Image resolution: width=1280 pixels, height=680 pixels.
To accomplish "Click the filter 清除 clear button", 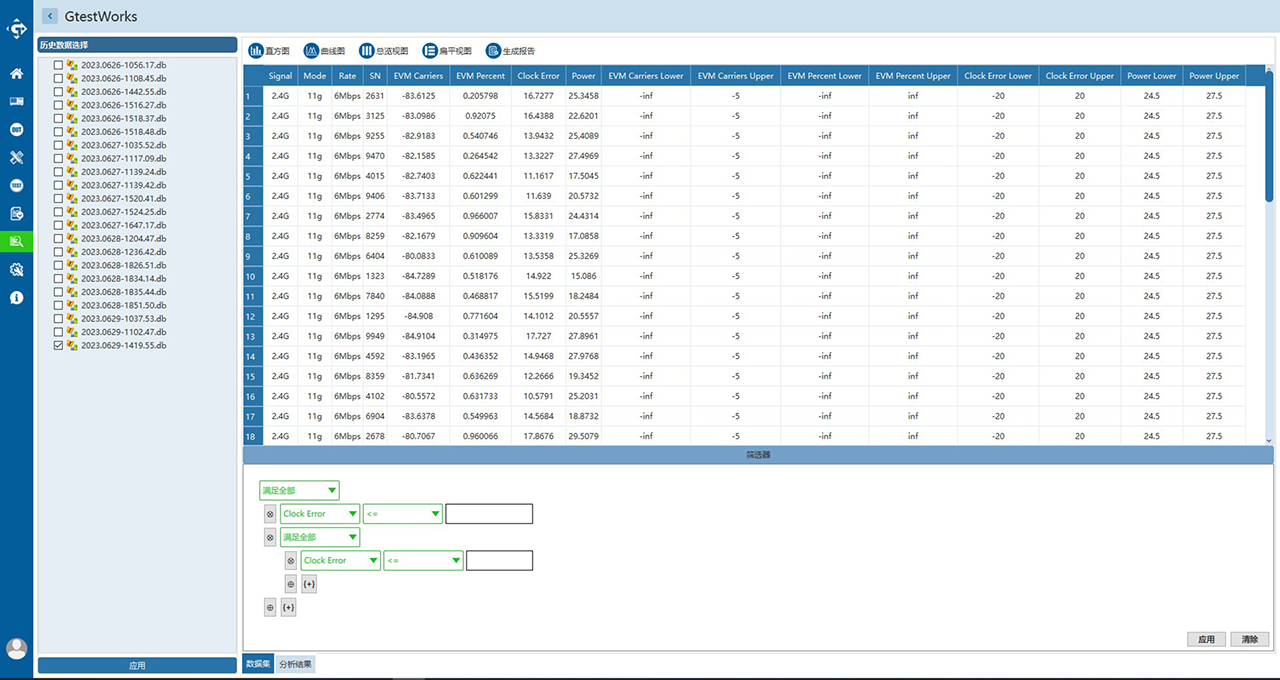I will (1250, 639).
